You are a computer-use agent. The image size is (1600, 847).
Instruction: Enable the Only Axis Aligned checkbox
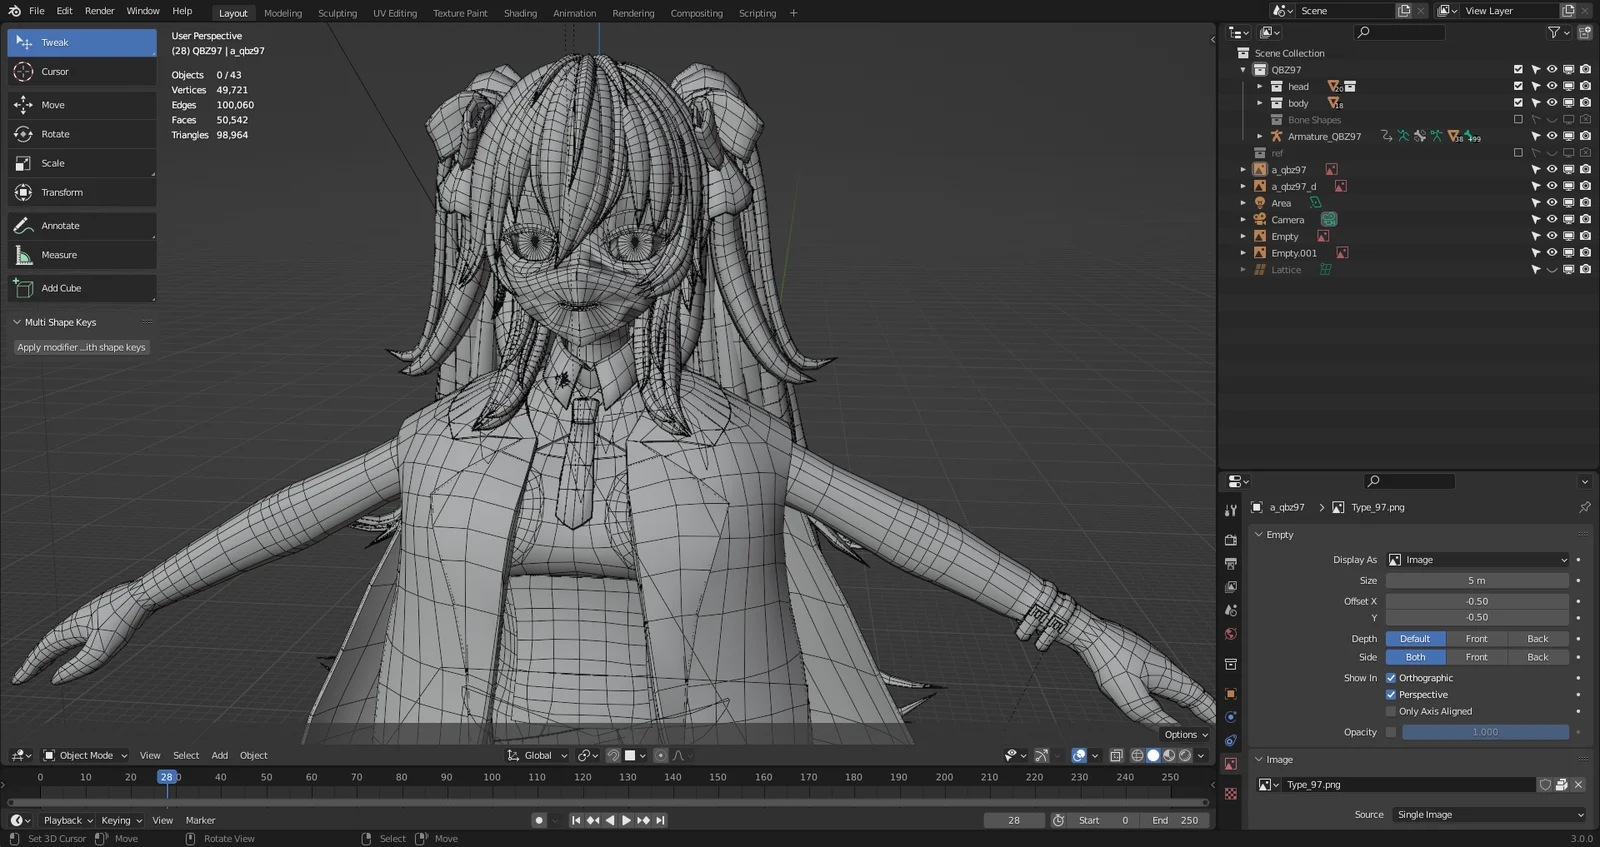[1391, 712]
